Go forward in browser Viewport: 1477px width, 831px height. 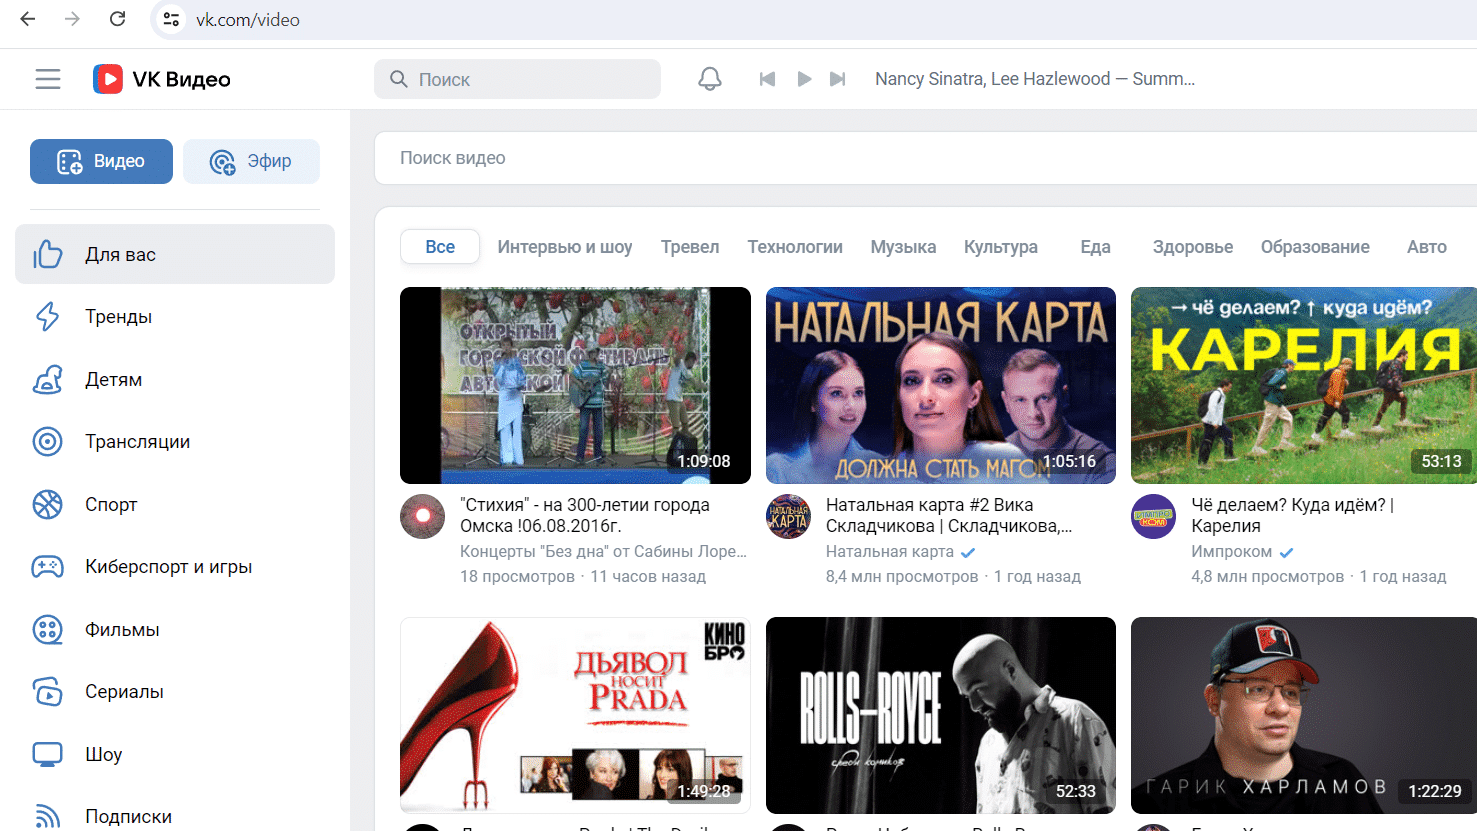pyautogui.click(x=72, y=19)
